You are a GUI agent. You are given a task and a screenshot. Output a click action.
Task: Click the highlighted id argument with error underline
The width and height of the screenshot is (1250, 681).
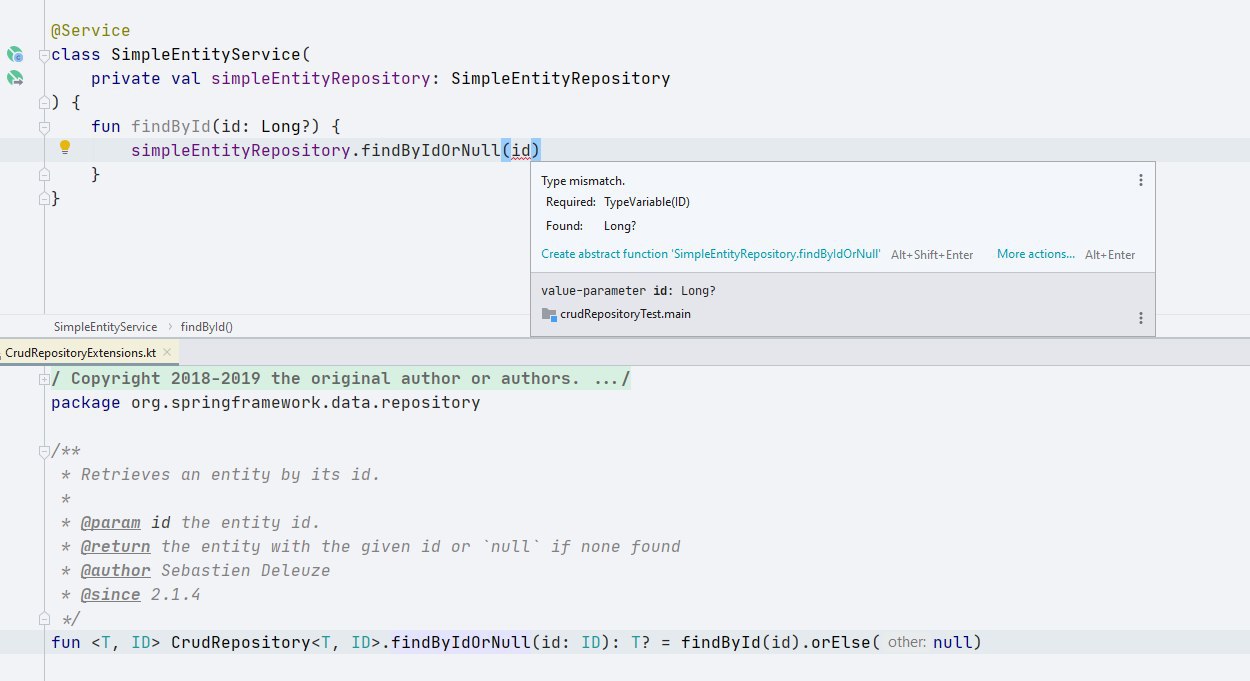point(521,151)
